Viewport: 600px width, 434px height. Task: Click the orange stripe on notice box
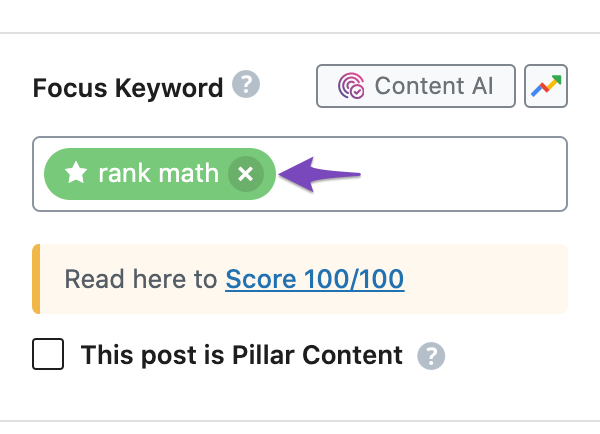(36, 279)
